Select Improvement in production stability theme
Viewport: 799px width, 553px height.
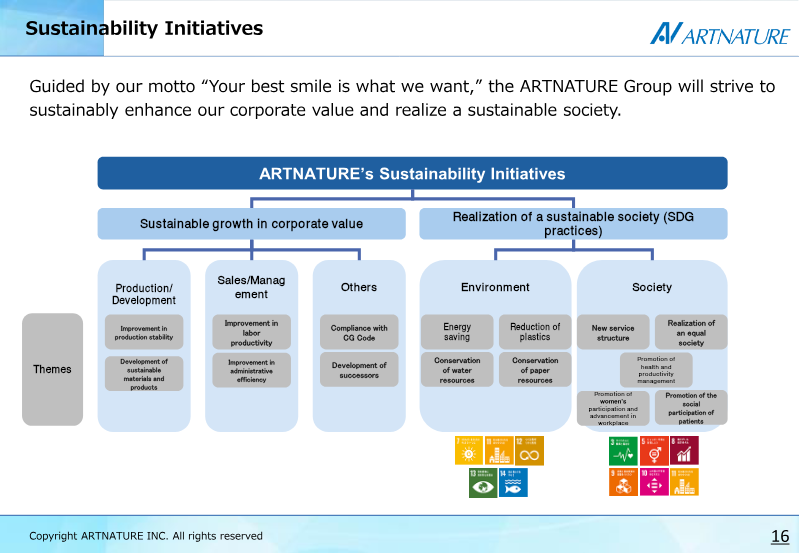click(144, 332)
